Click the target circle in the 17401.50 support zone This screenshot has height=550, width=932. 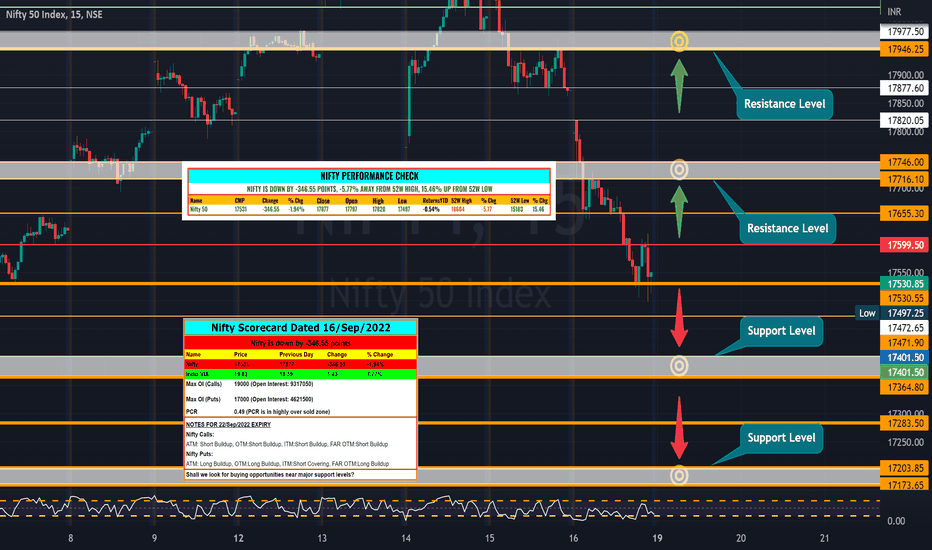pyautogui.click(x=679, y=366)
